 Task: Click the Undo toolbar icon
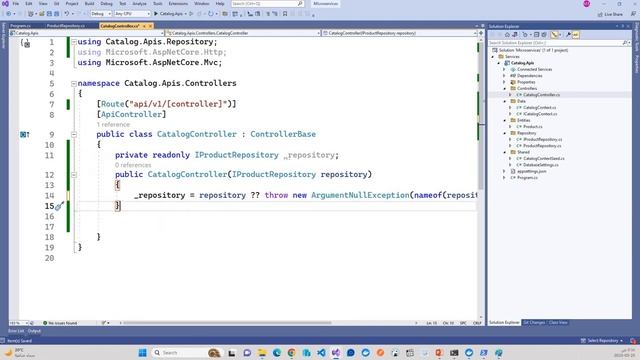(66, 13)
